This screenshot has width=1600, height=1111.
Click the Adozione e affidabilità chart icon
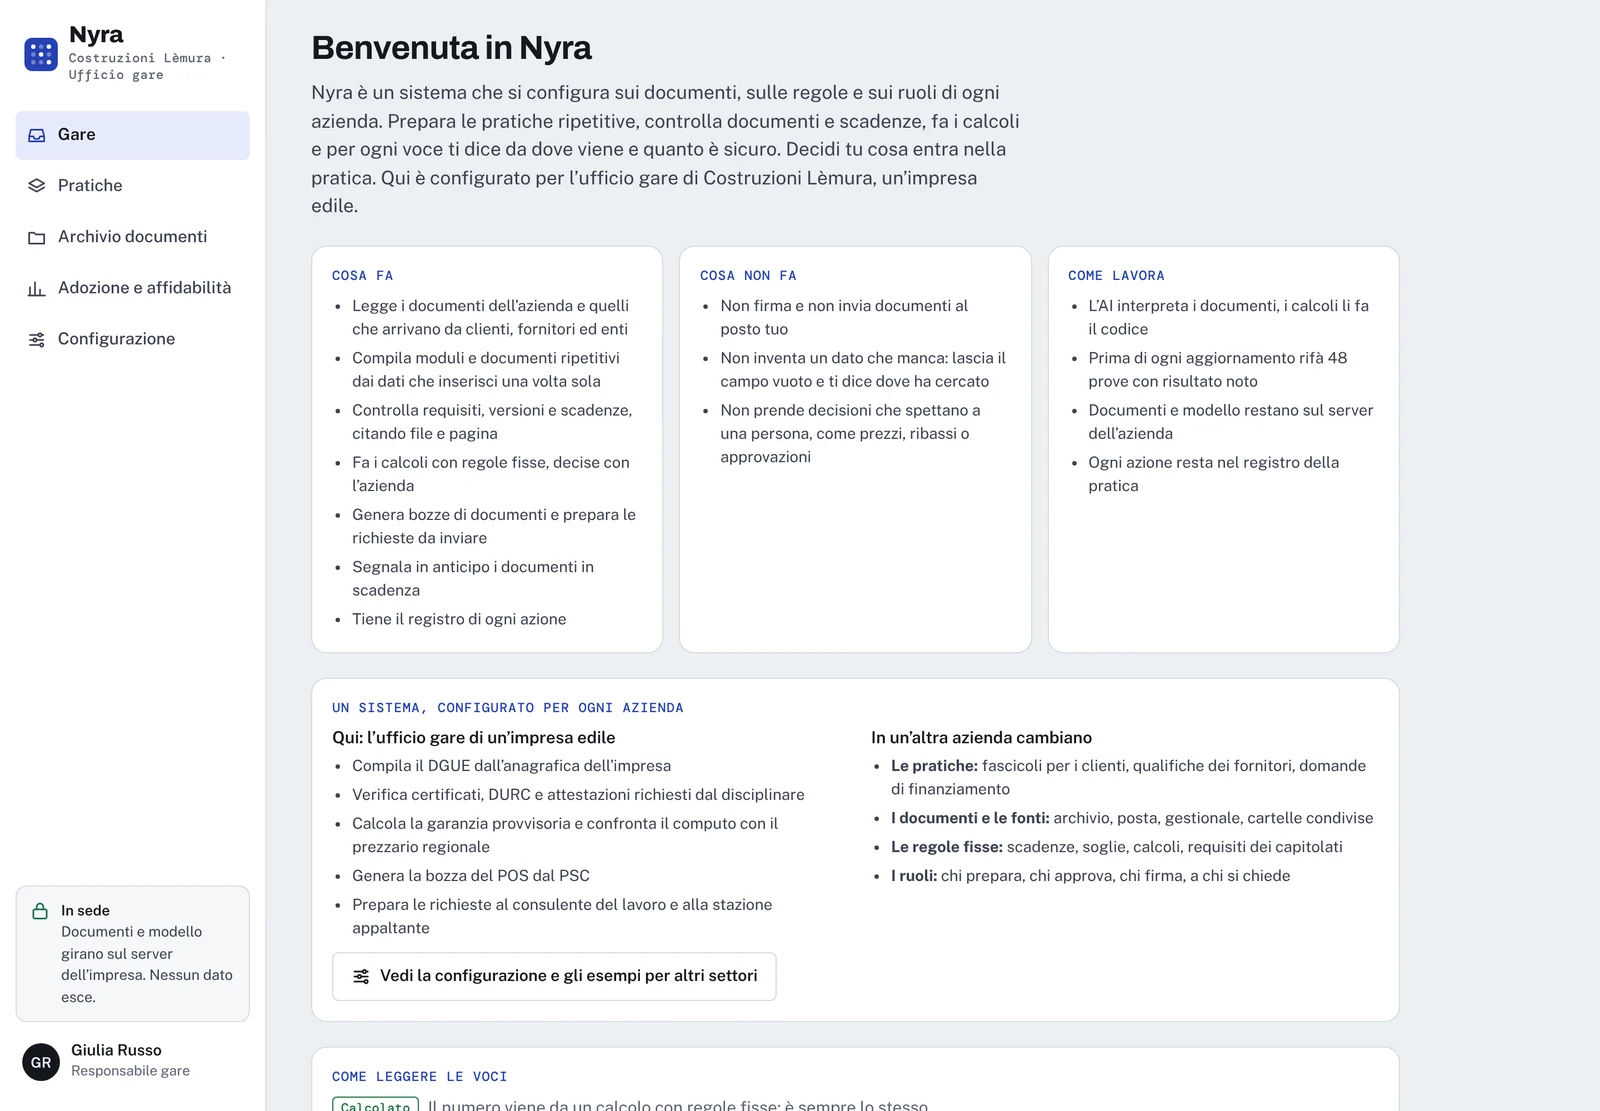(x=37, y=288)
